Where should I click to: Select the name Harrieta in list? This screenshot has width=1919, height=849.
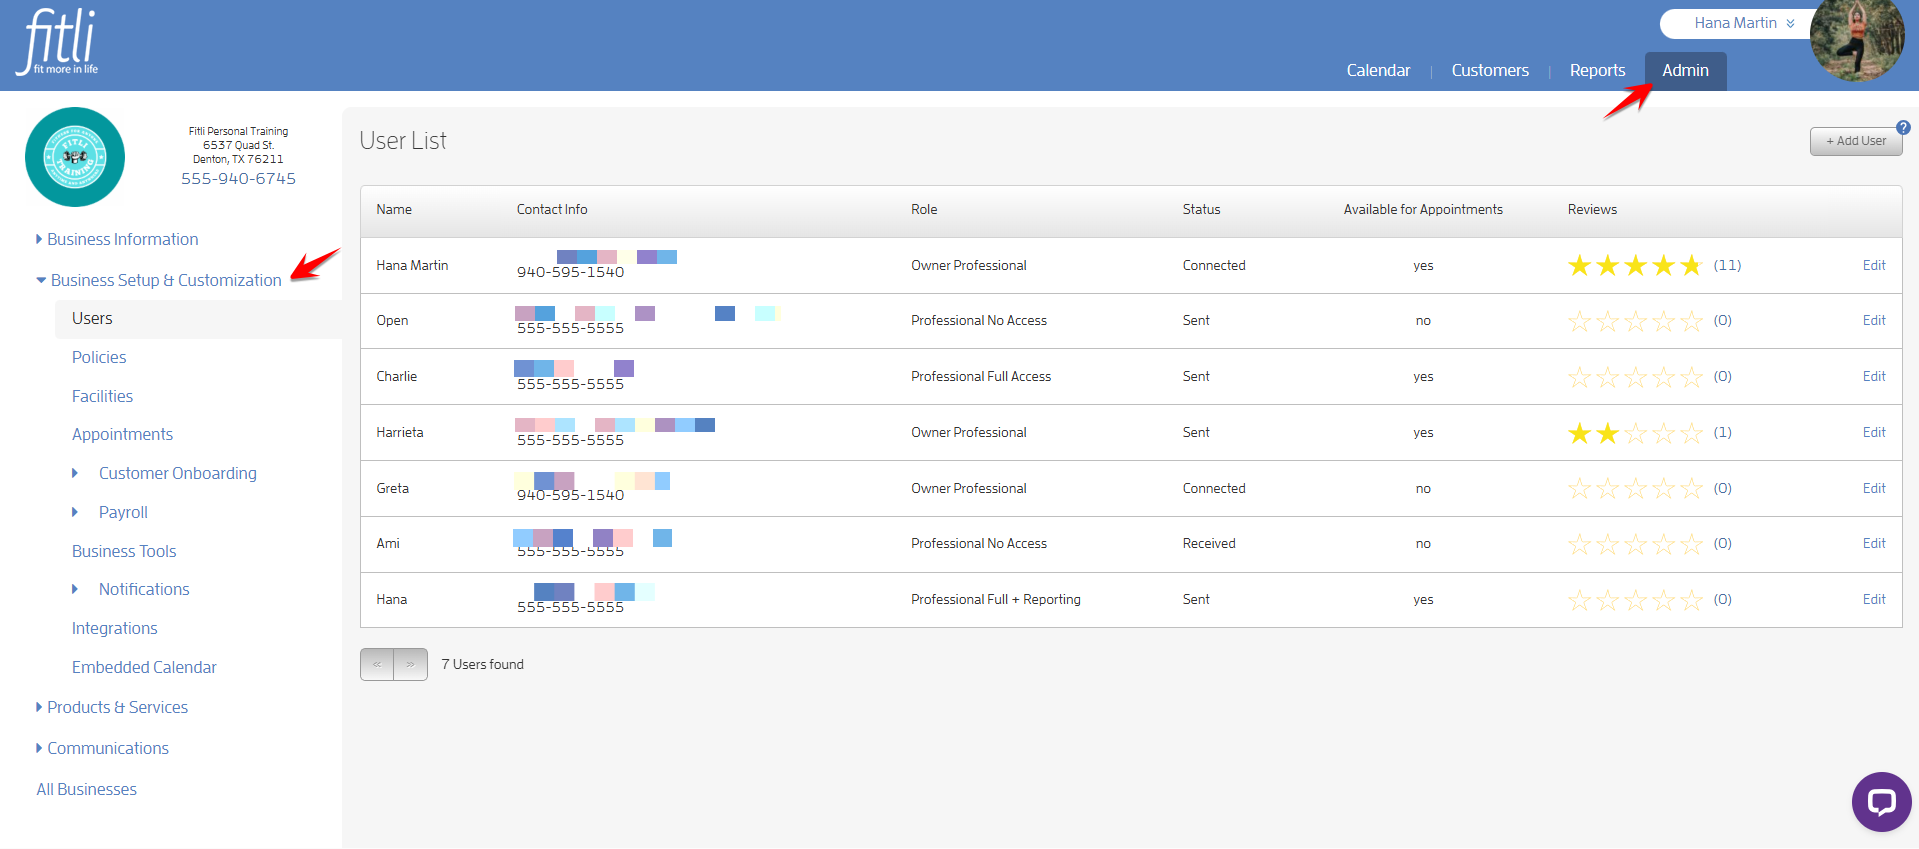point(400,432)
